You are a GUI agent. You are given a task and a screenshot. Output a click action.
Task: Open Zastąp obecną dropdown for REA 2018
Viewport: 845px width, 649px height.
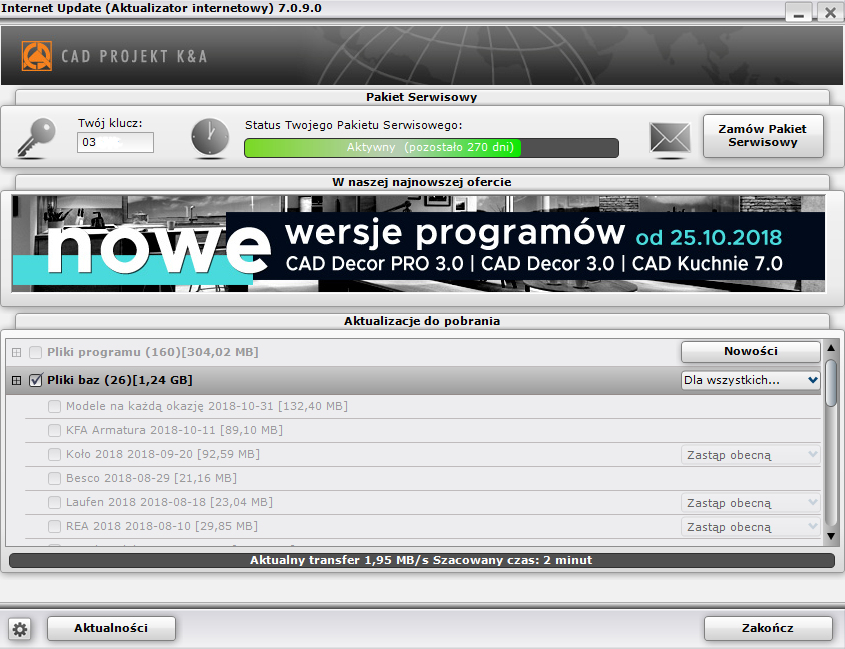(751, 527)
